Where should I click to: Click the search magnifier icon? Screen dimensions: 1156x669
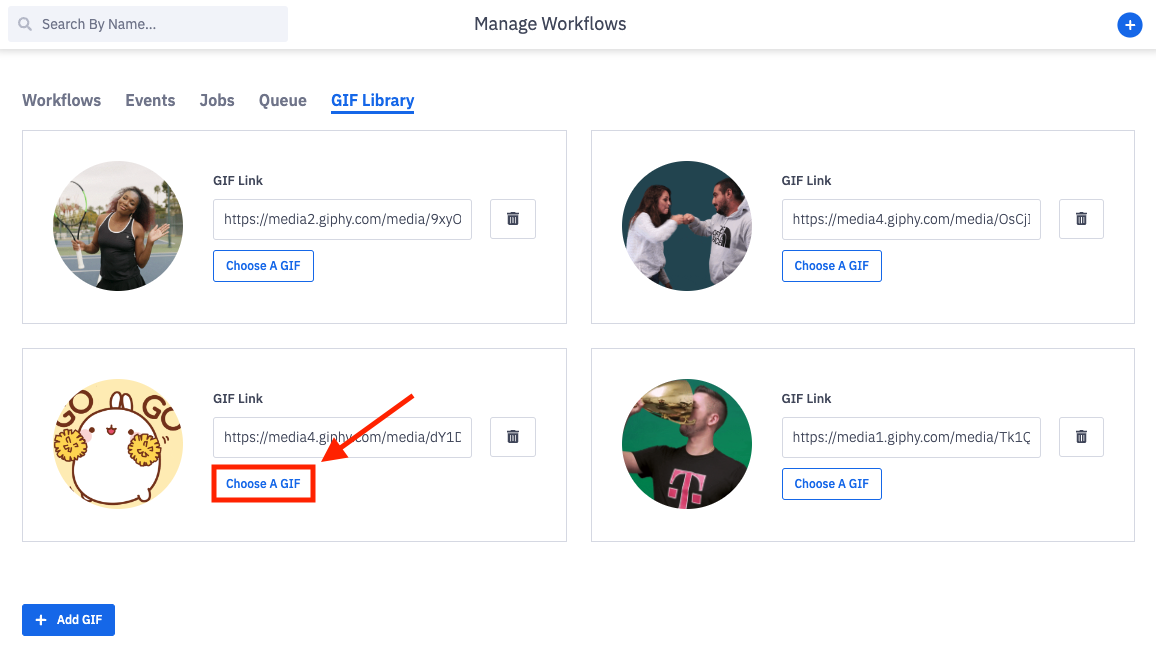click(25, 24)
